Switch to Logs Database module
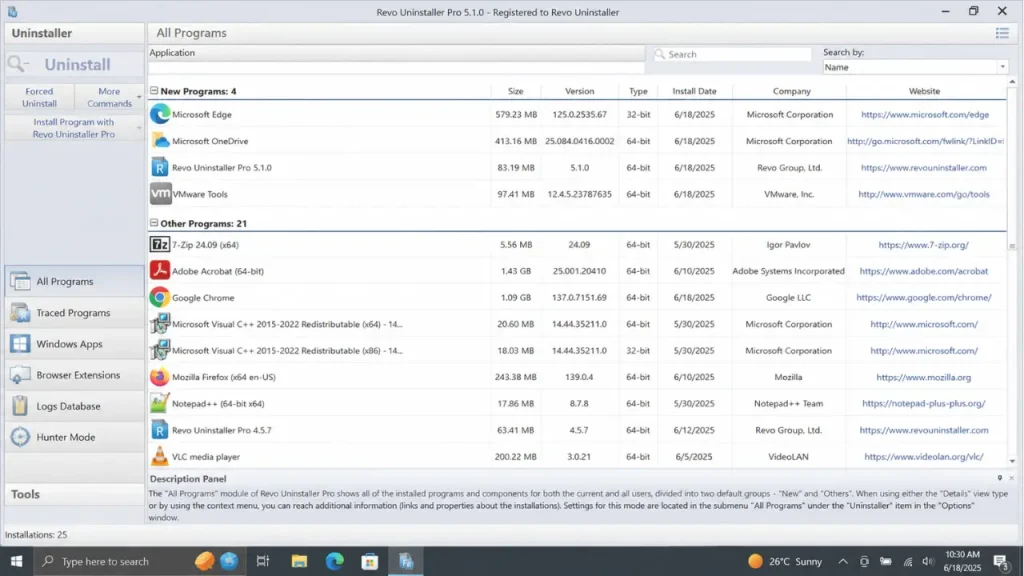 [x=74, y=406]
